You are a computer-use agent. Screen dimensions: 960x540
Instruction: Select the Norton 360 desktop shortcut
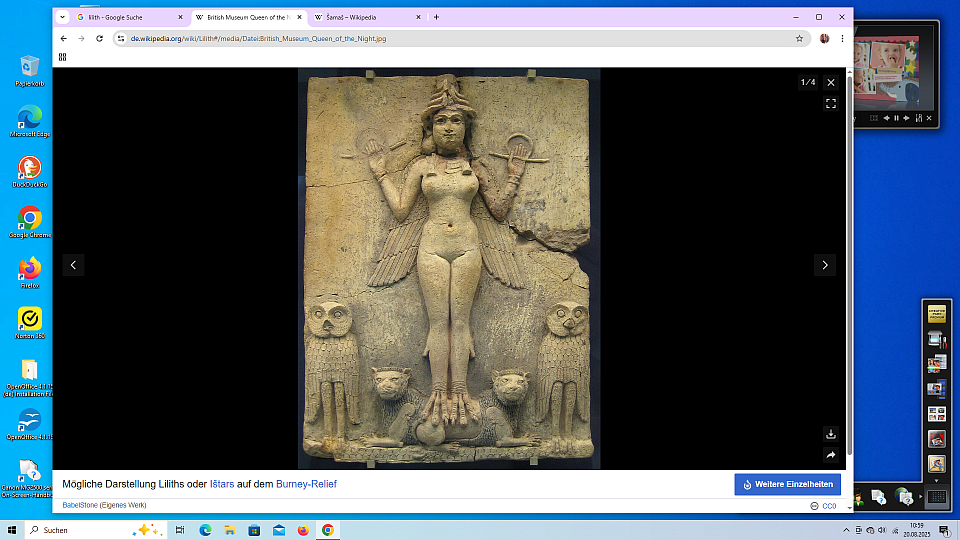29,323
